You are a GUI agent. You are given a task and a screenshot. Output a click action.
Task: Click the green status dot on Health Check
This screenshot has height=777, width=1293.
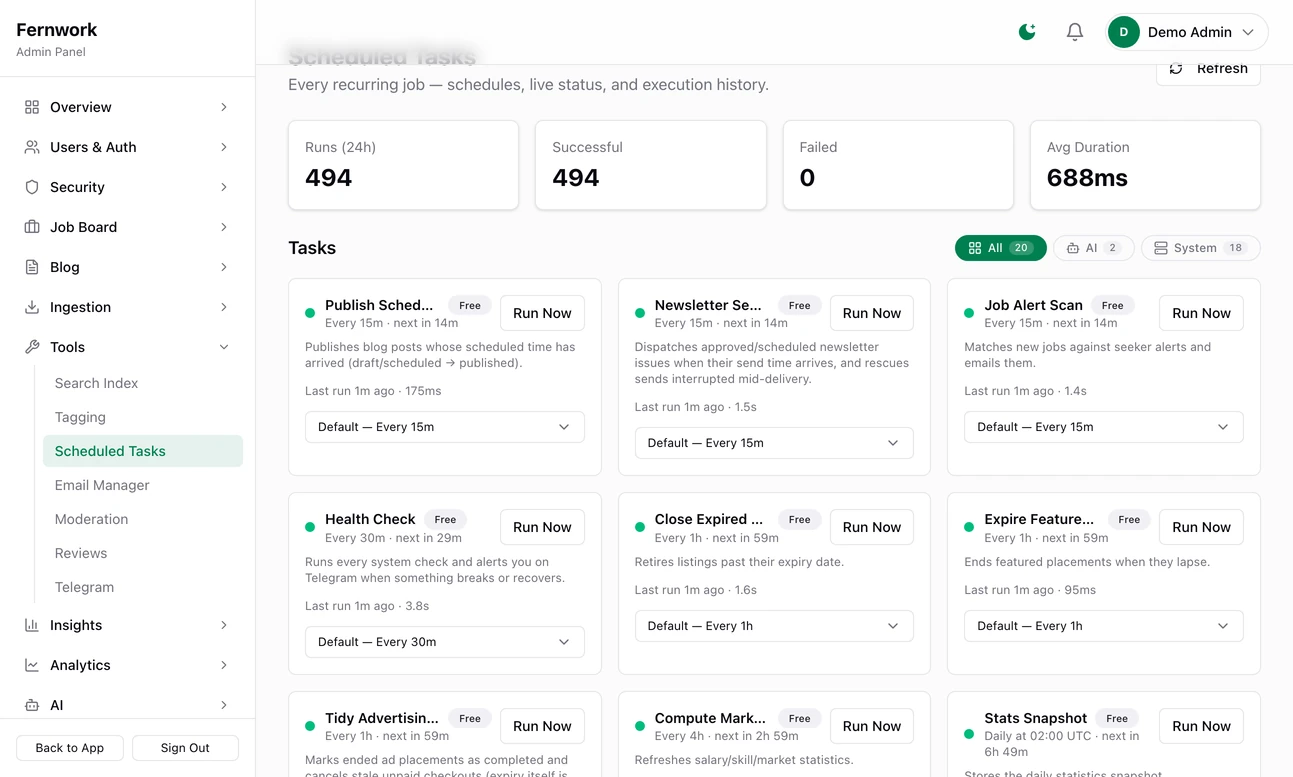pyautogui.click(x=310, y=527)
